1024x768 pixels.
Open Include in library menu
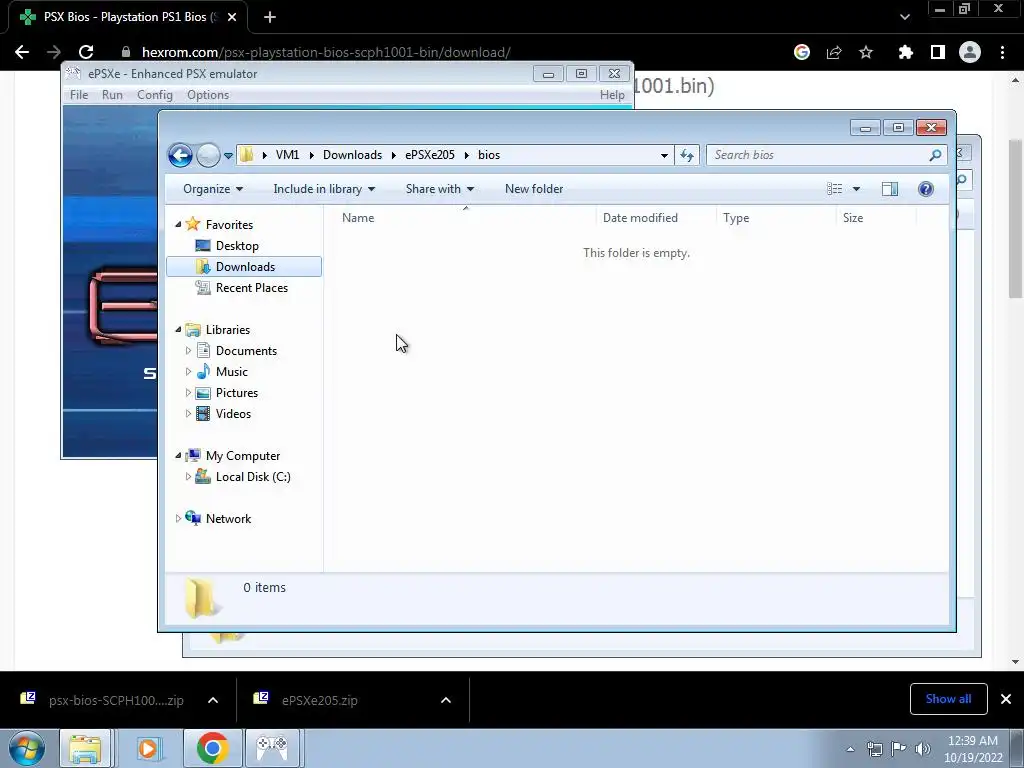(324, 189)
